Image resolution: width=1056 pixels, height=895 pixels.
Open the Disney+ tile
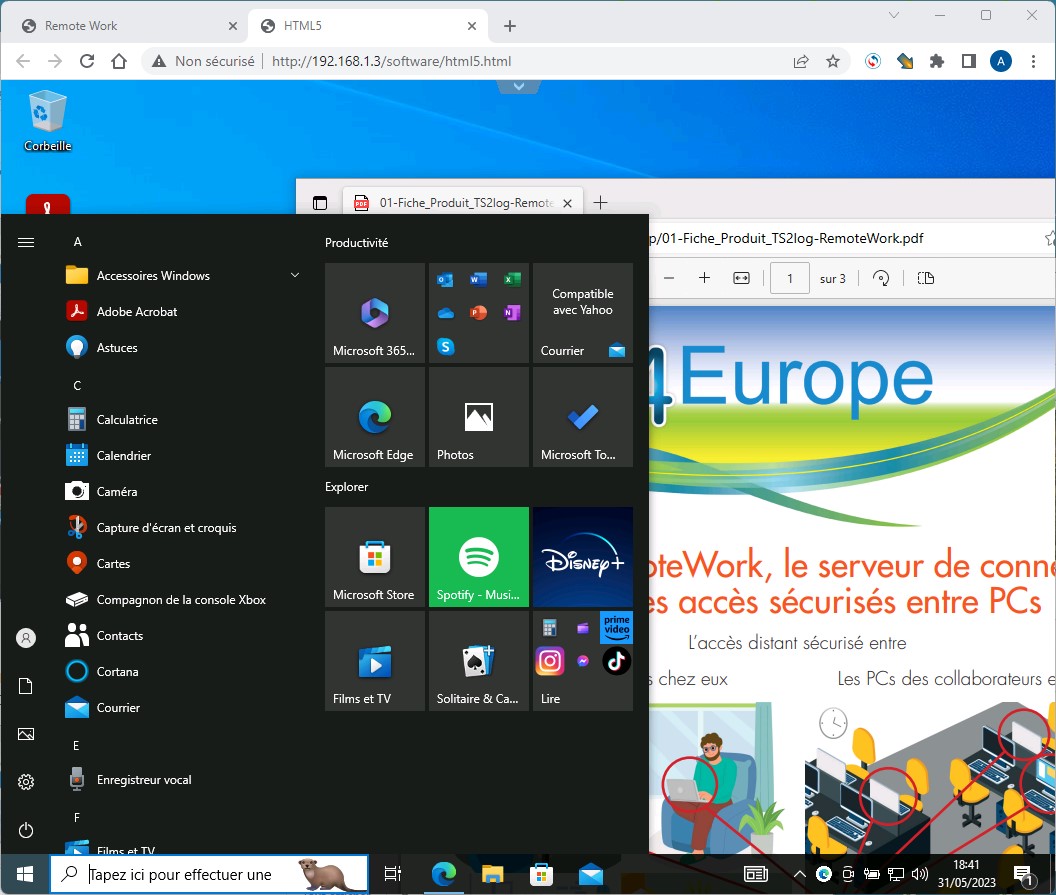tap(583, 557)
